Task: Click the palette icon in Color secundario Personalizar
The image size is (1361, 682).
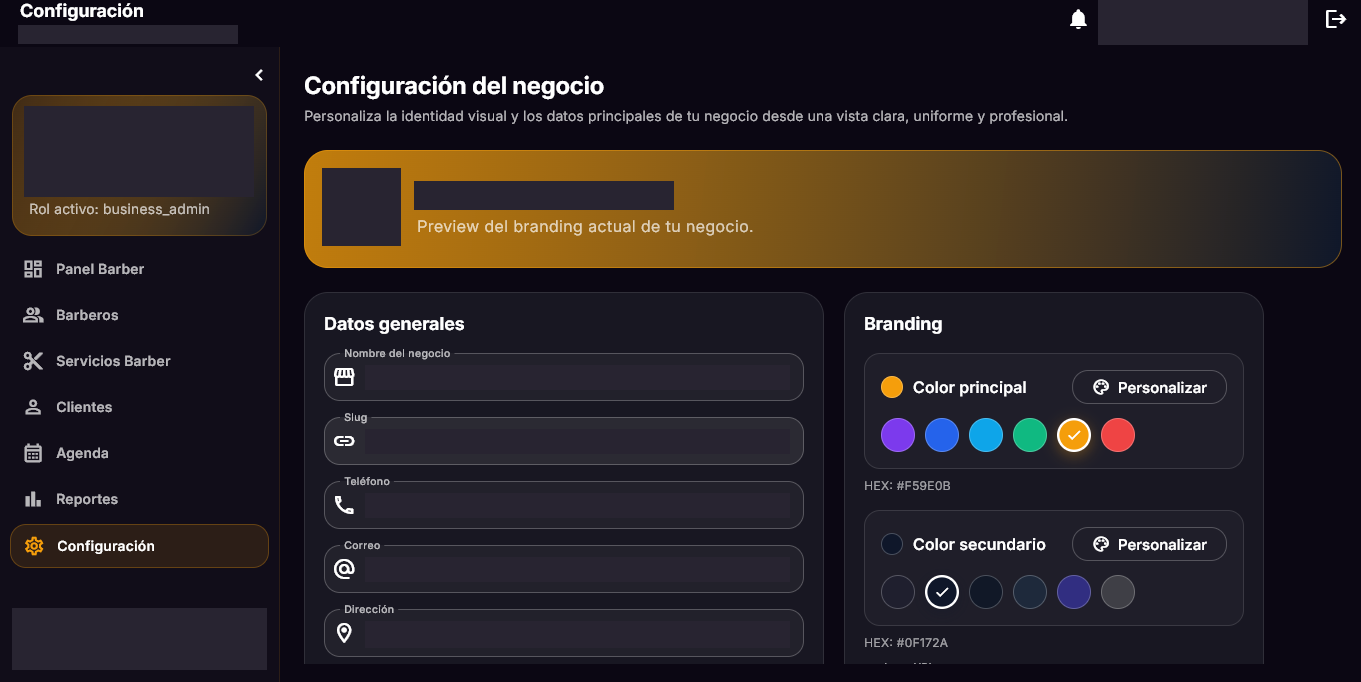Action: point(1101,544)
